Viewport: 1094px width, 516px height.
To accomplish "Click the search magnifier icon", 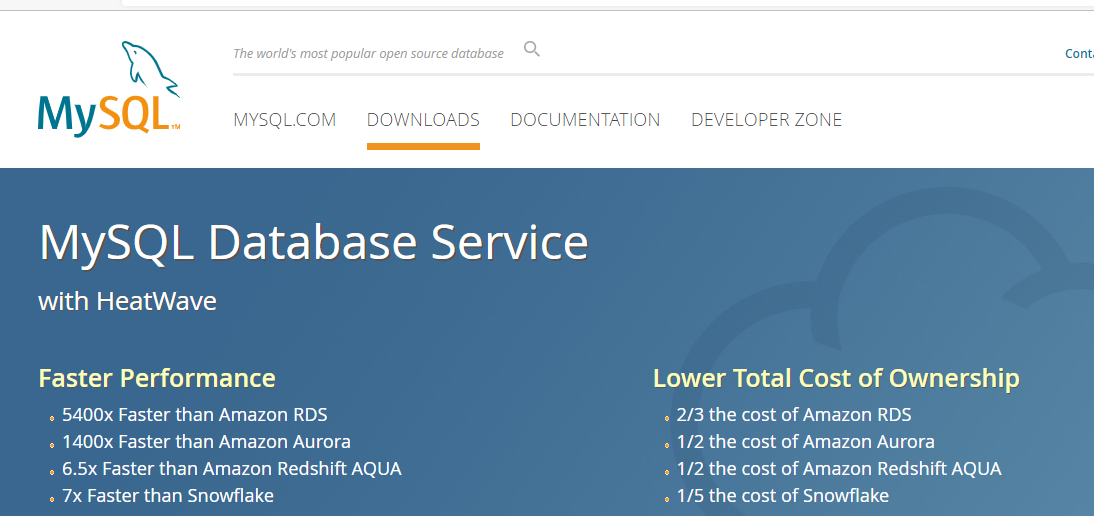I will click(532, 50).
